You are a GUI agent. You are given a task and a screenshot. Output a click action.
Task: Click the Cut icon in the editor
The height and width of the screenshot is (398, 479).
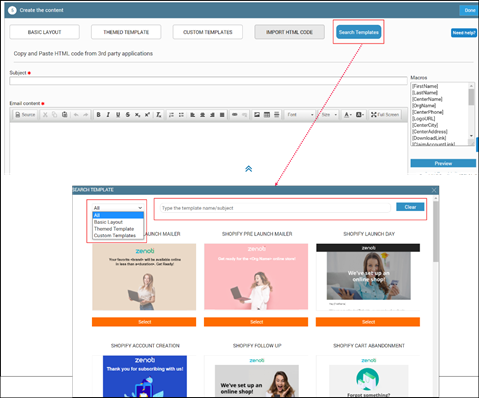pos(45,115)
